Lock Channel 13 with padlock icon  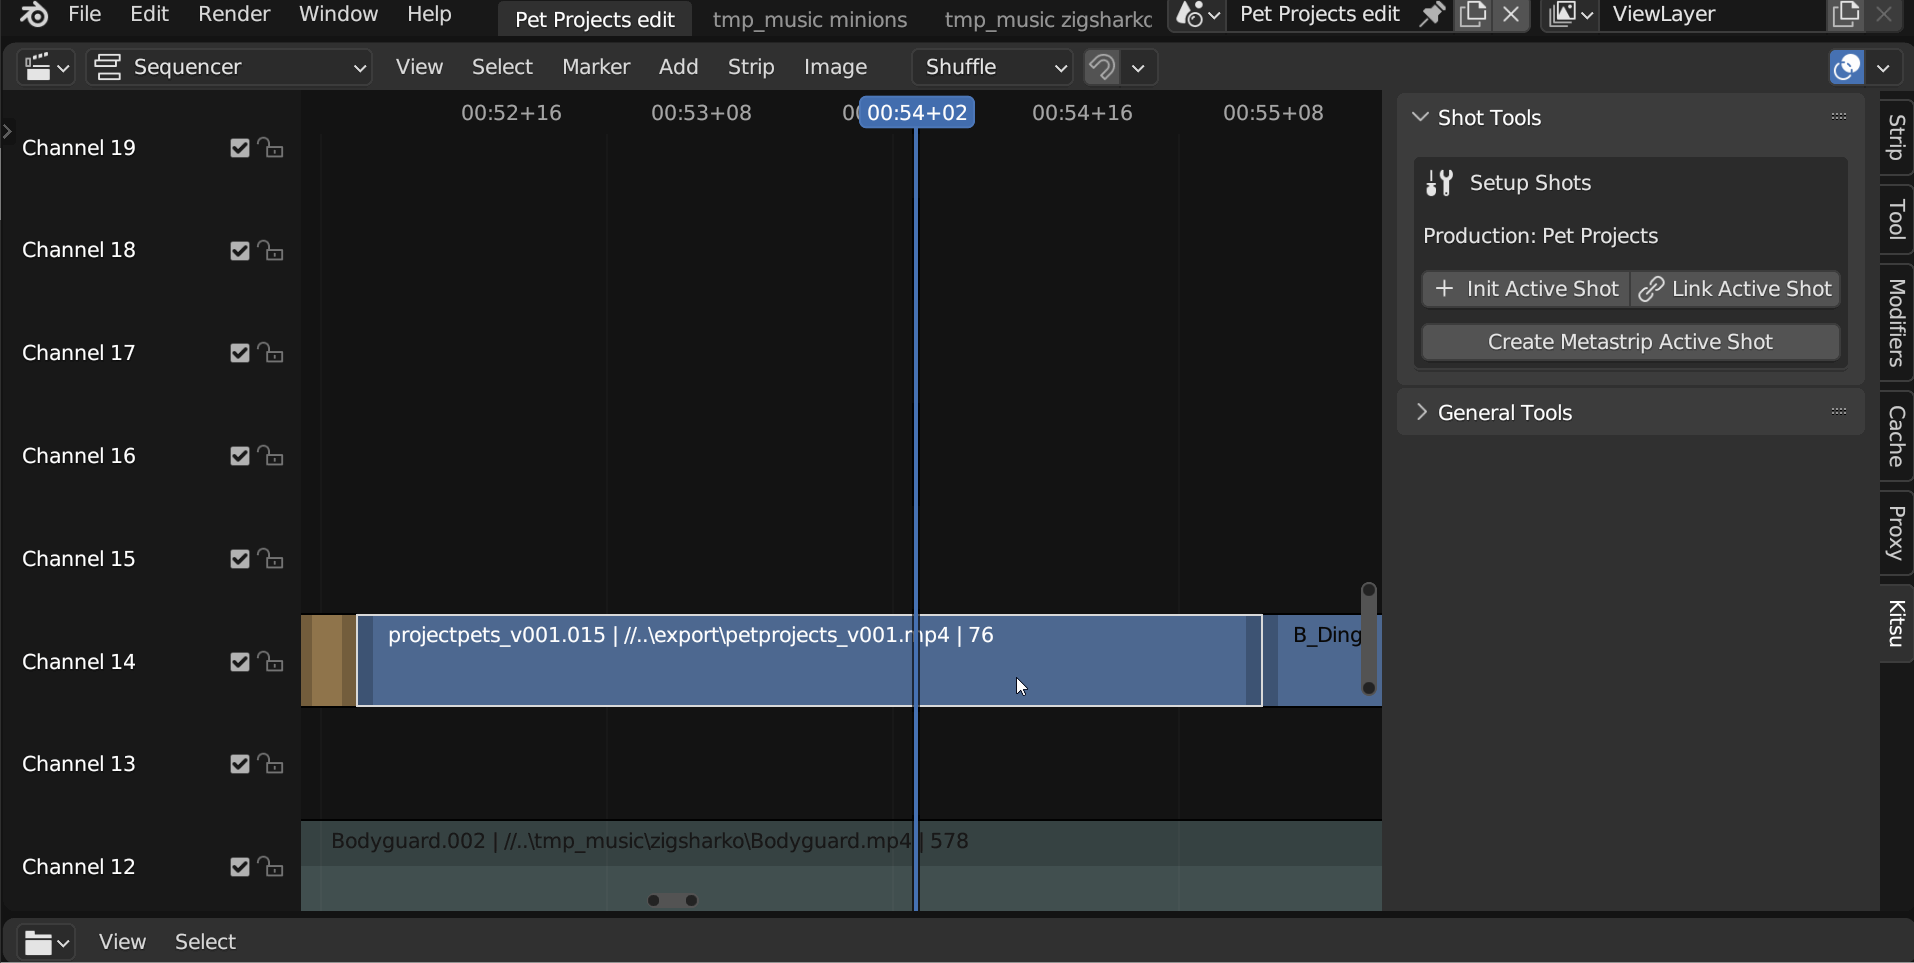[x=270, y=764]
